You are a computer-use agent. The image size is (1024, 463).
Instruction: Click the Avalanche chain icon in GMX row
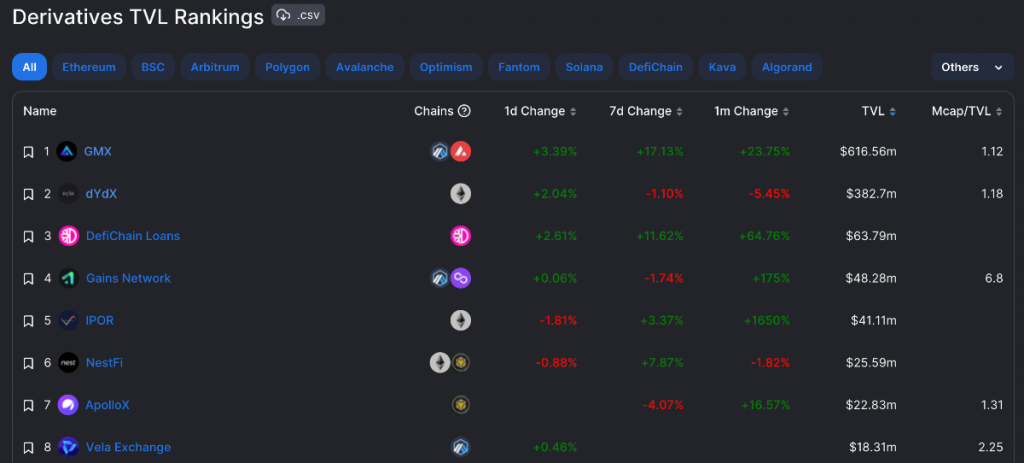460,152
